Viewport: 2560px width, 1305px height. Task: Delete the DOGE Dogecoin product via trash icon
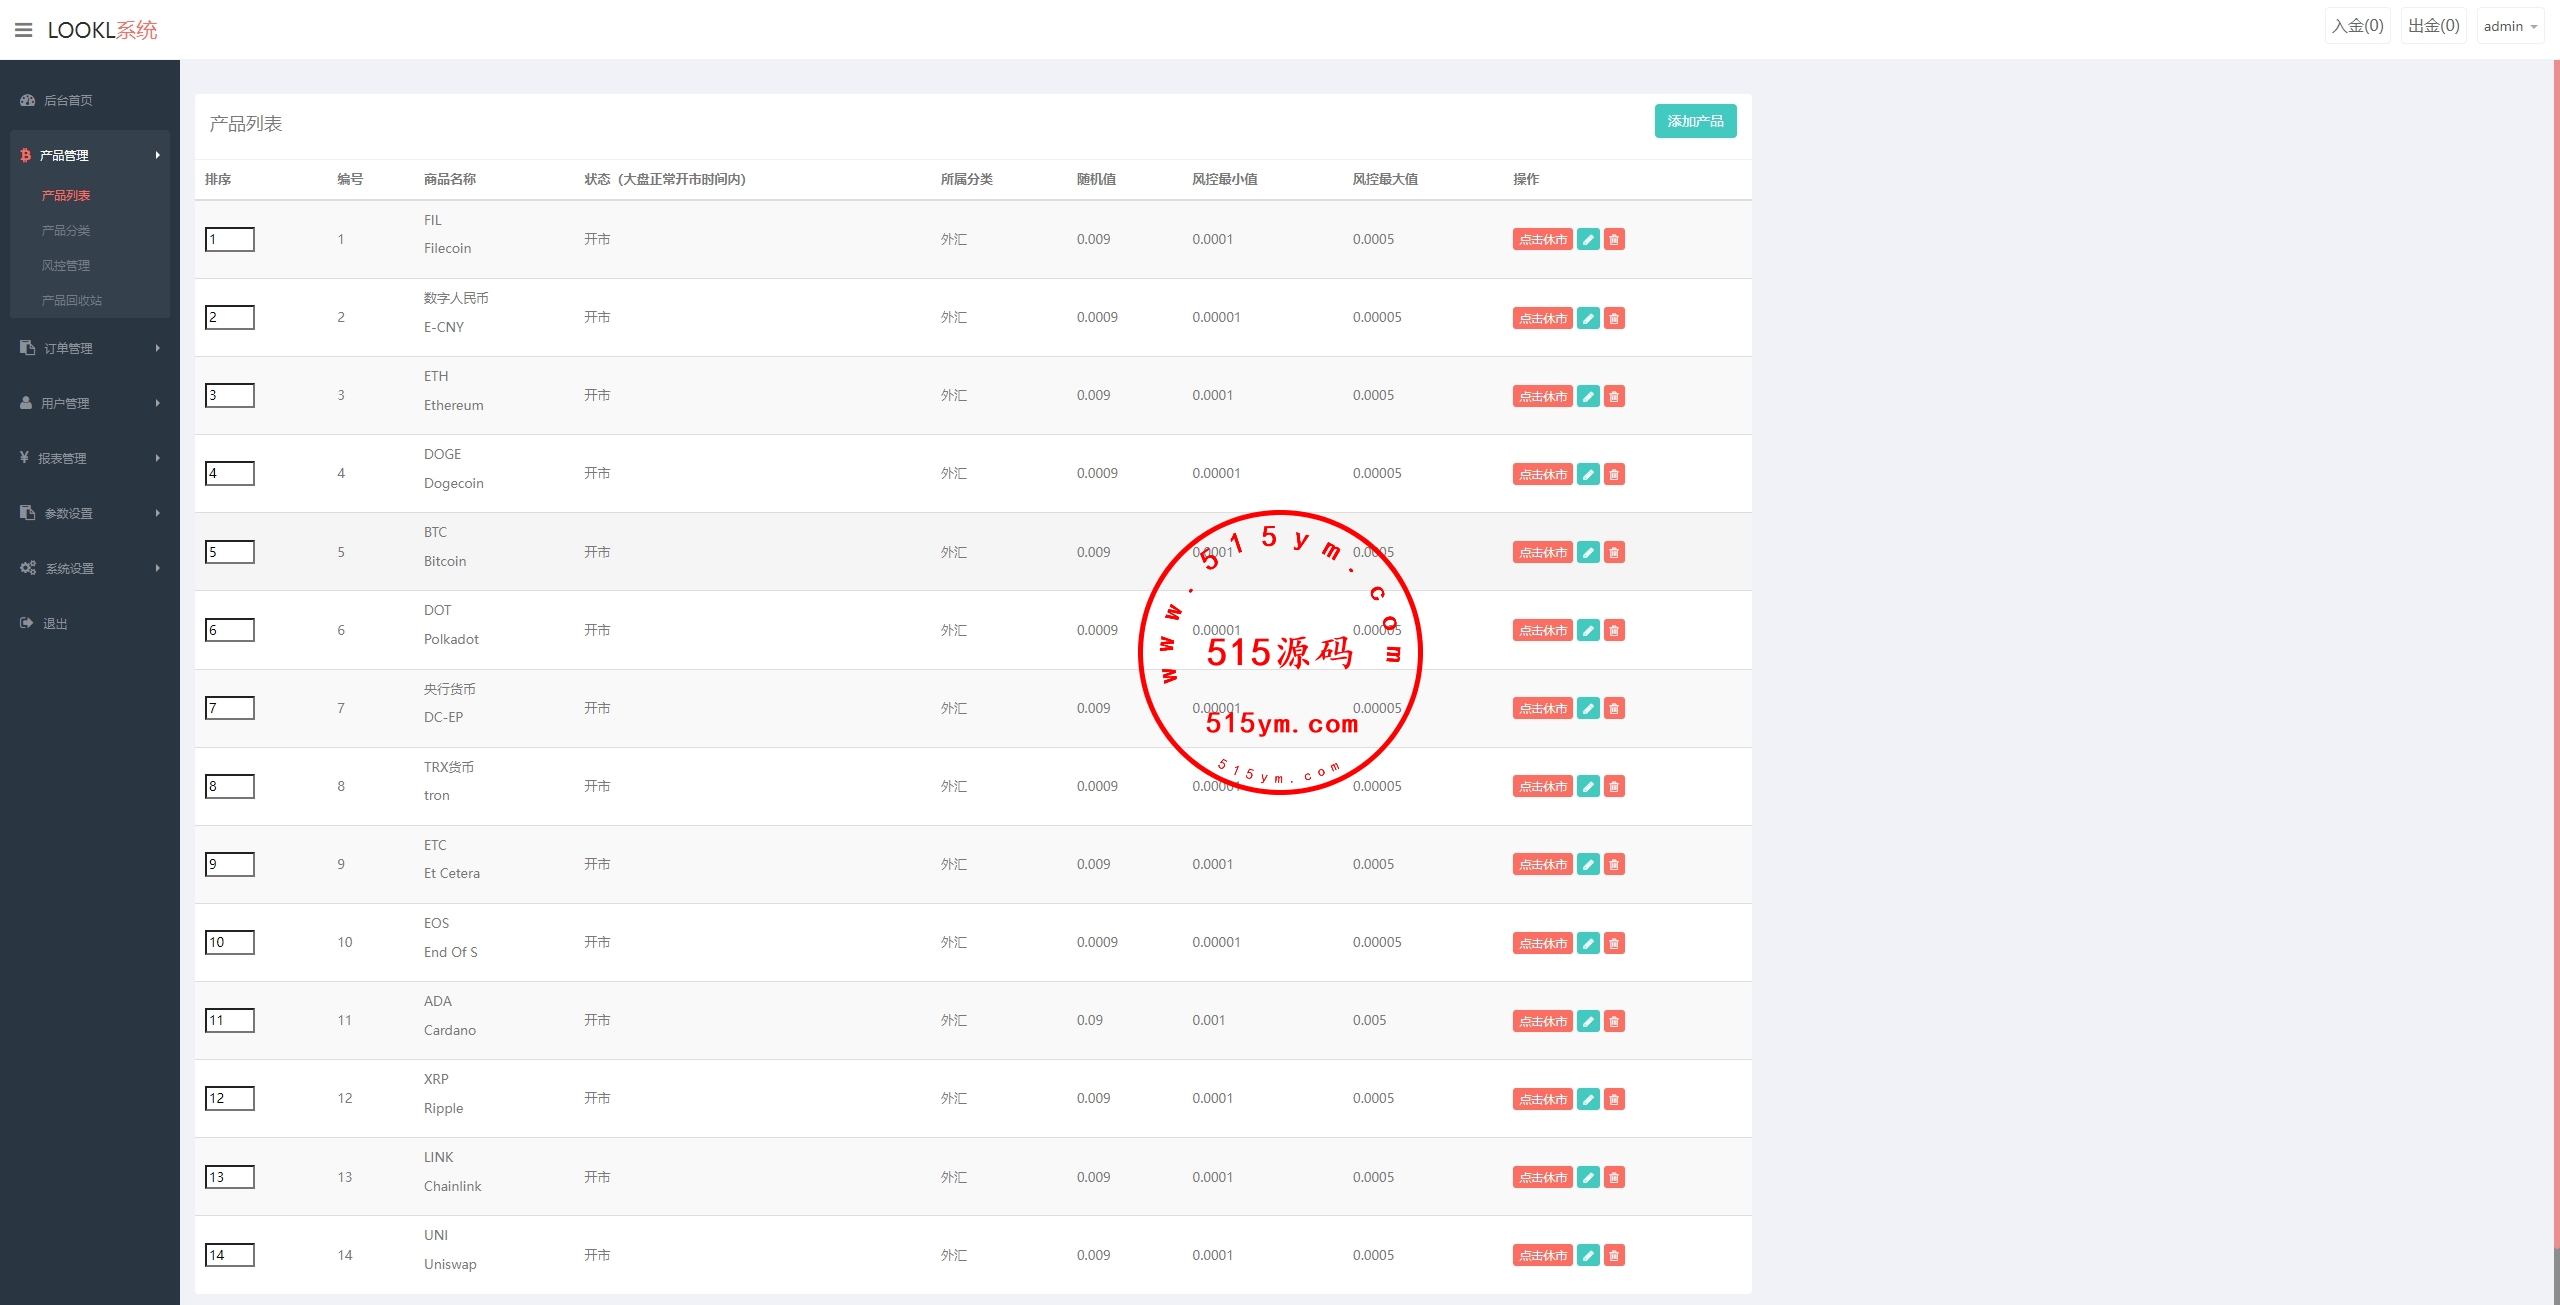coord(1614,475)
